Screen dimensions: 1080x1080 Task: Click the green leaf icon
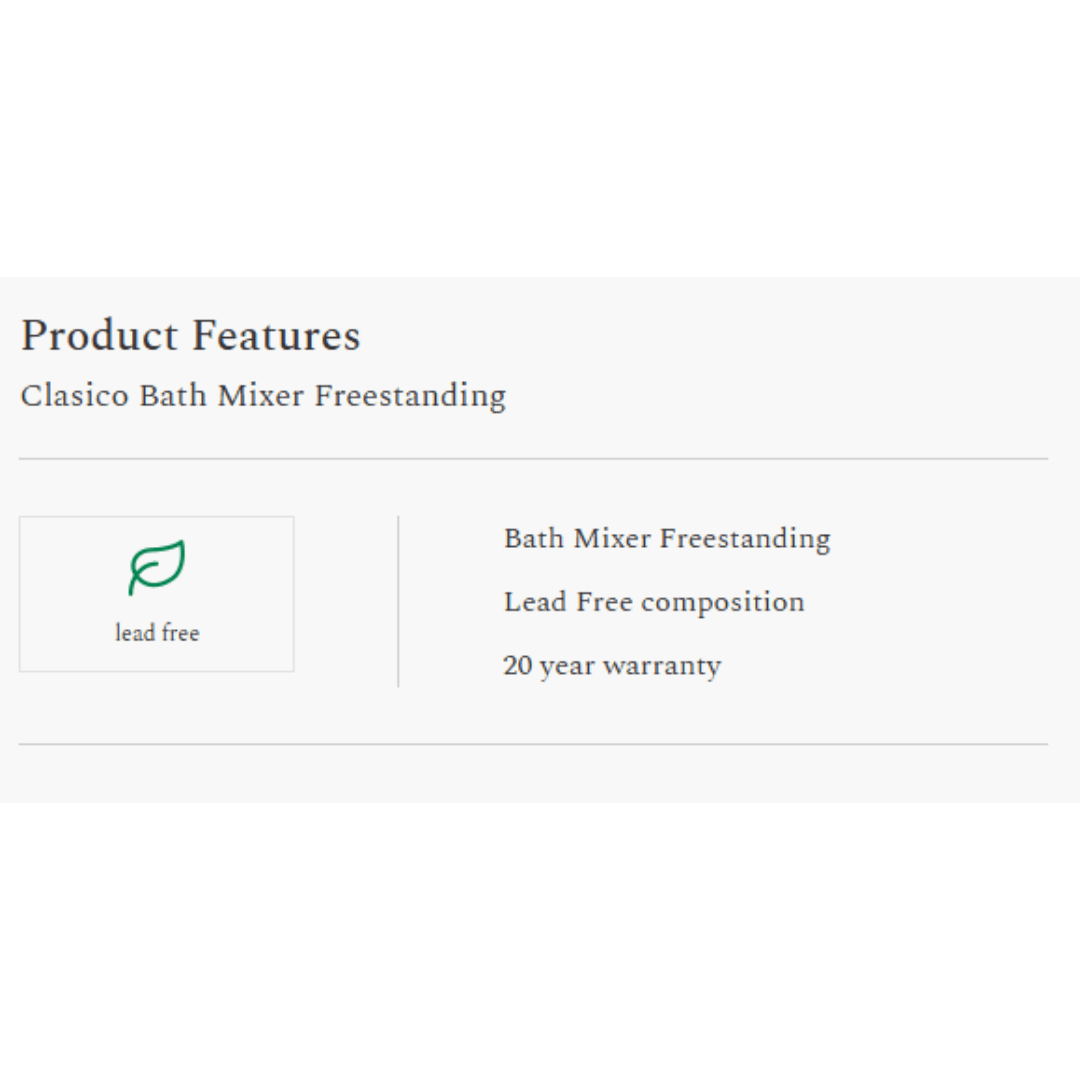[157, 567]
